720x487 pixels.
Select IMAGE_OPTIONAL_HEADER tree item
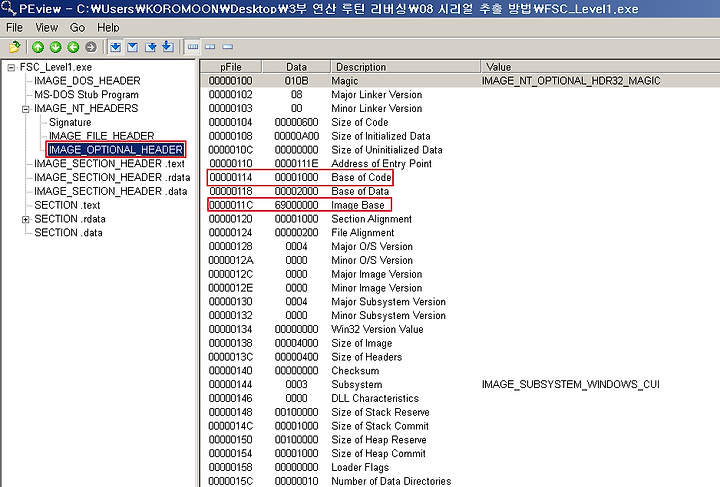pyautogui.click(x=115, y=150)
